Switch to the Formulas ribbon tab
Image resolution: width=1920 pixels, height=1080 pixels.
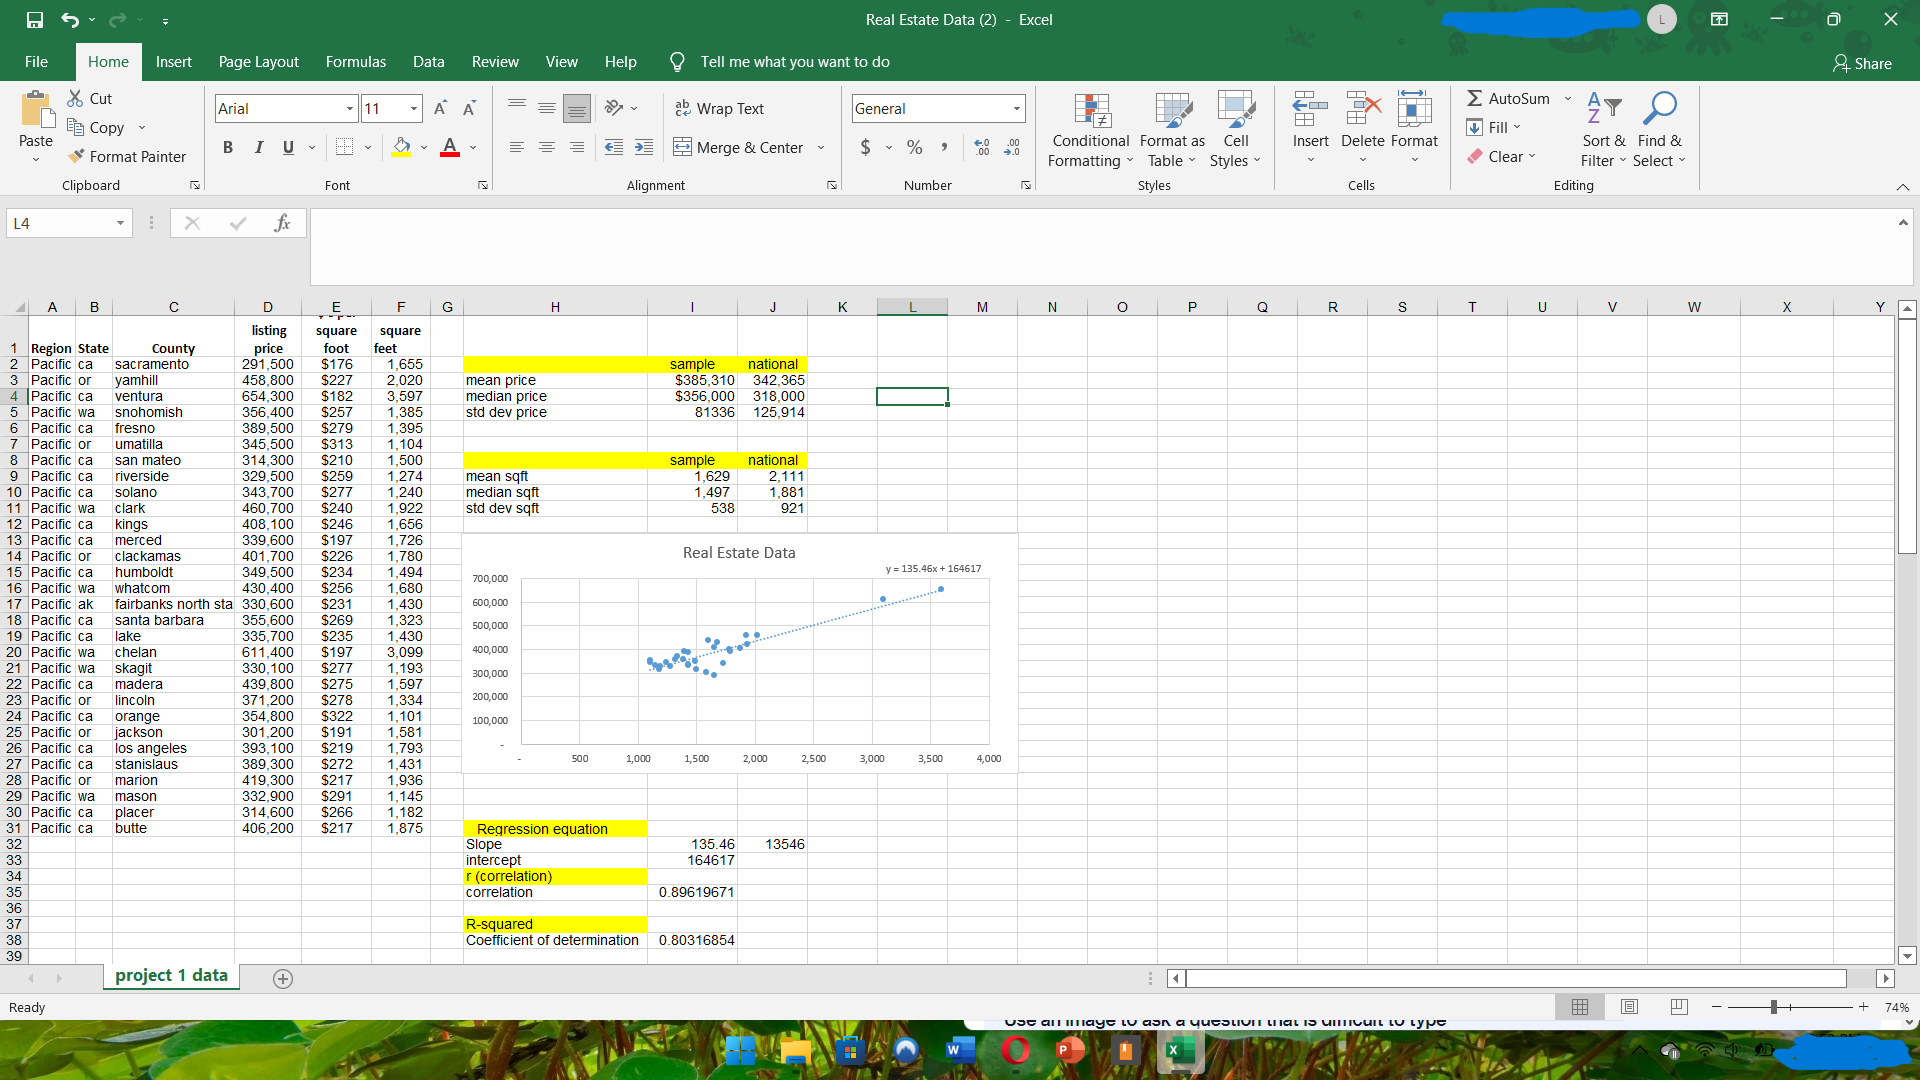(355, 61)
